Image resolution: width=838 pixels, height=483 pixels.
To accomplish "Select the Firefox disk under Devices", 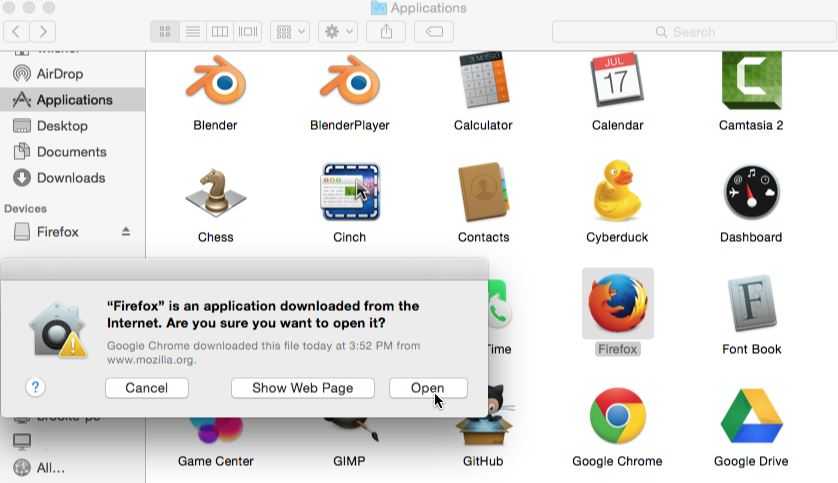I will (x=58, y=232).
